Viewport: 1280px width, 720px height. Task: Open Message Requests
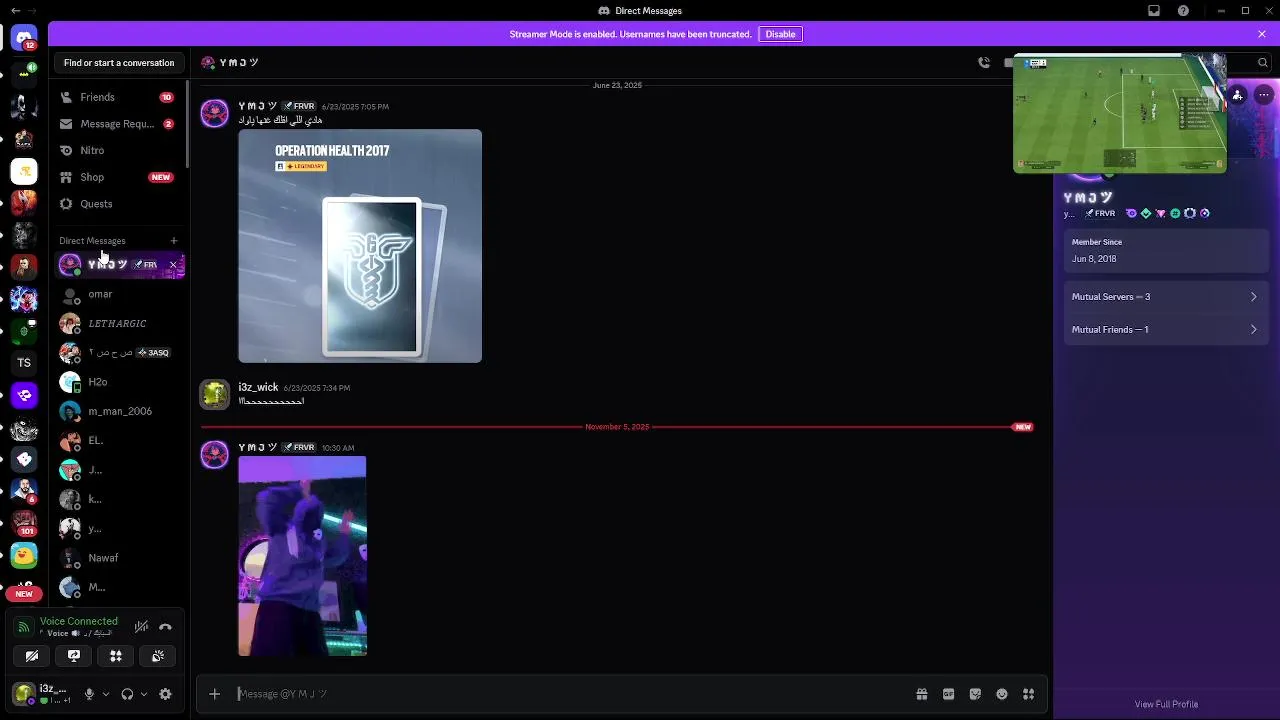pos(119,124)
